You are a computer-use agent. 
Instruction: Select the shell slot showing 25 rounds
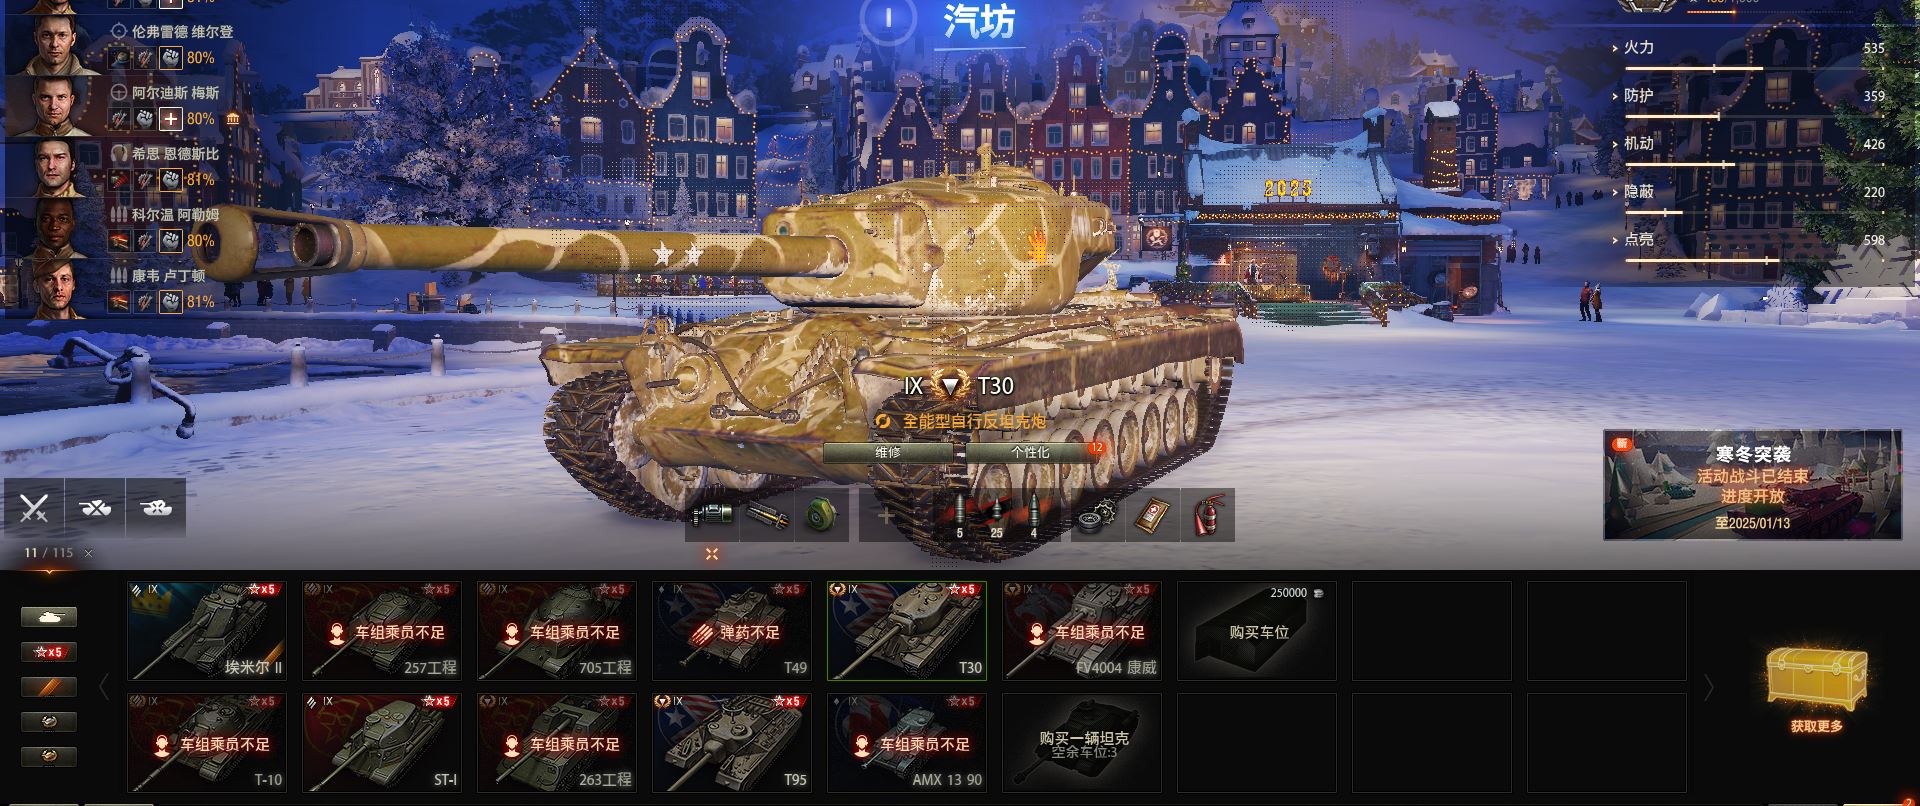(x=996, y=516)
